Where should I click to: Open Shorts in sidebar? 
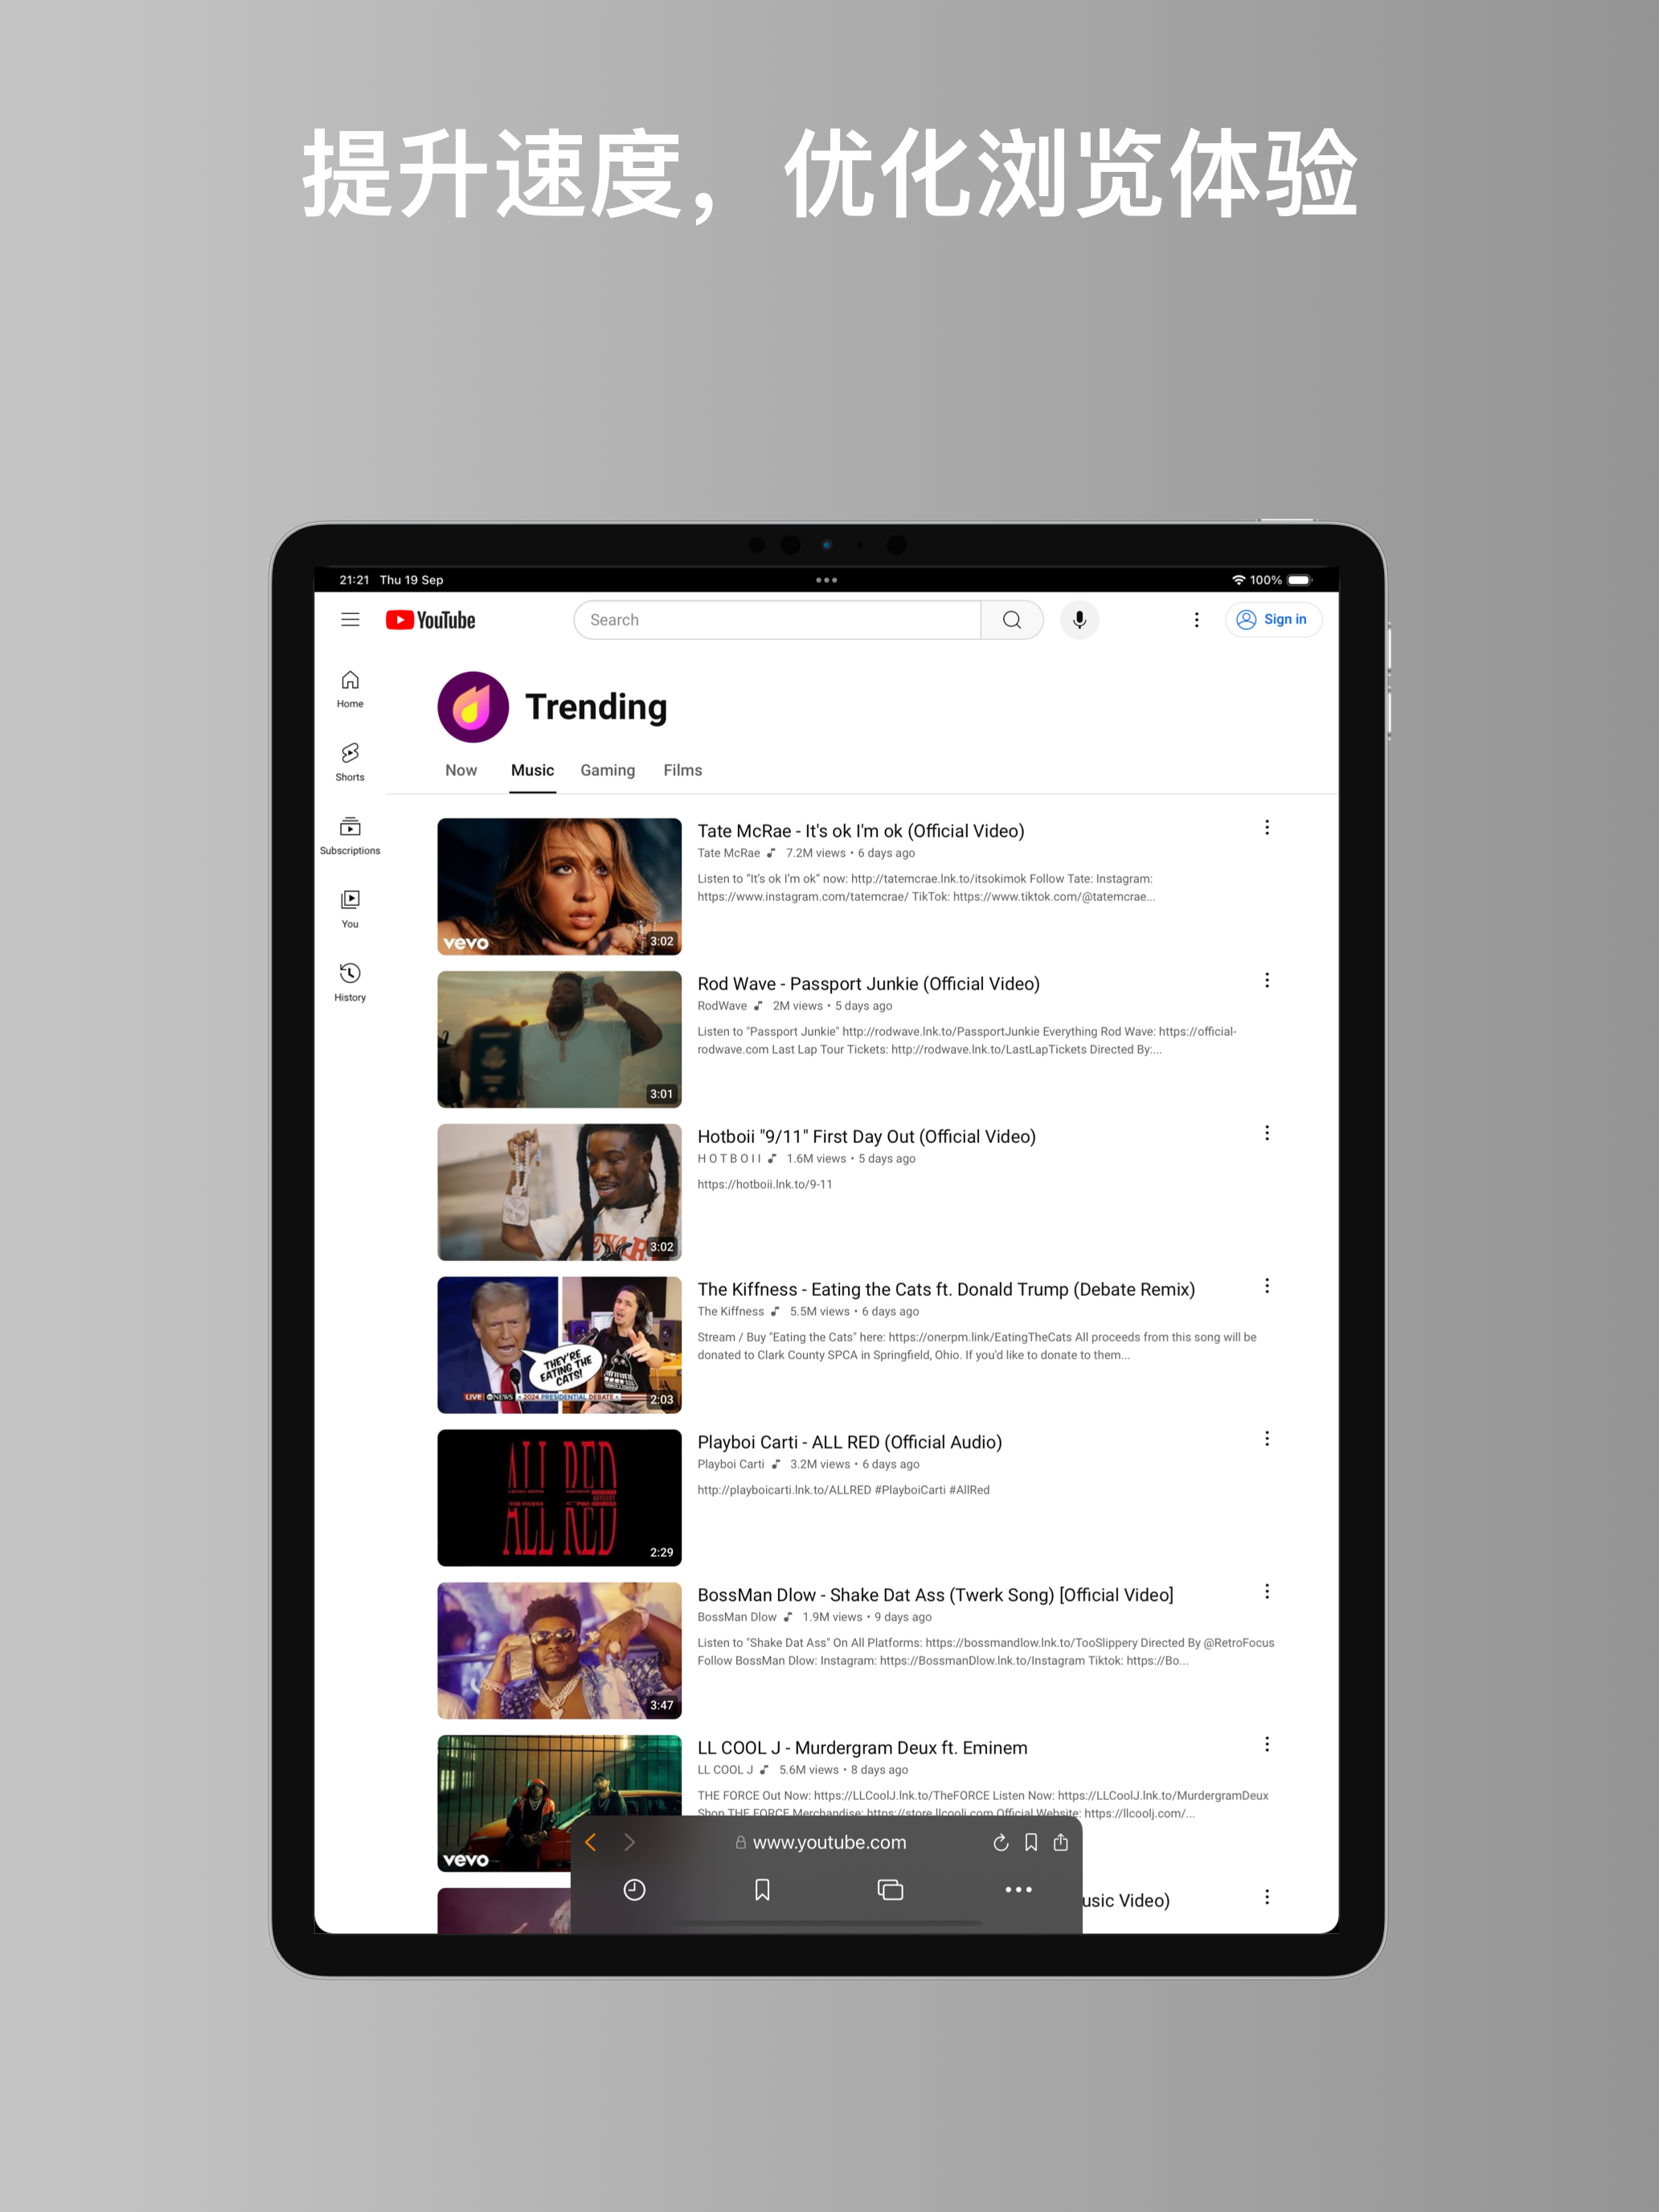pos(350,762)
